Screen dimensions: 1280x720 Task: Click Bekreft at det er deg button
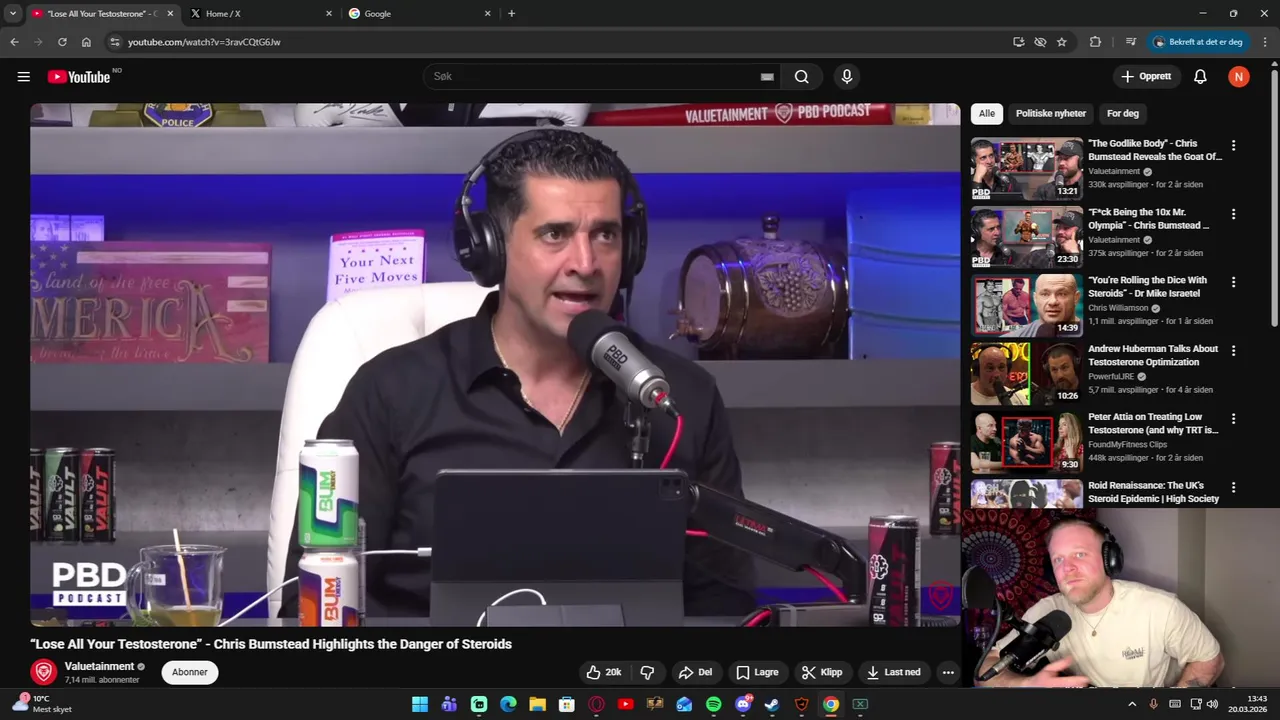(1198, 42)
